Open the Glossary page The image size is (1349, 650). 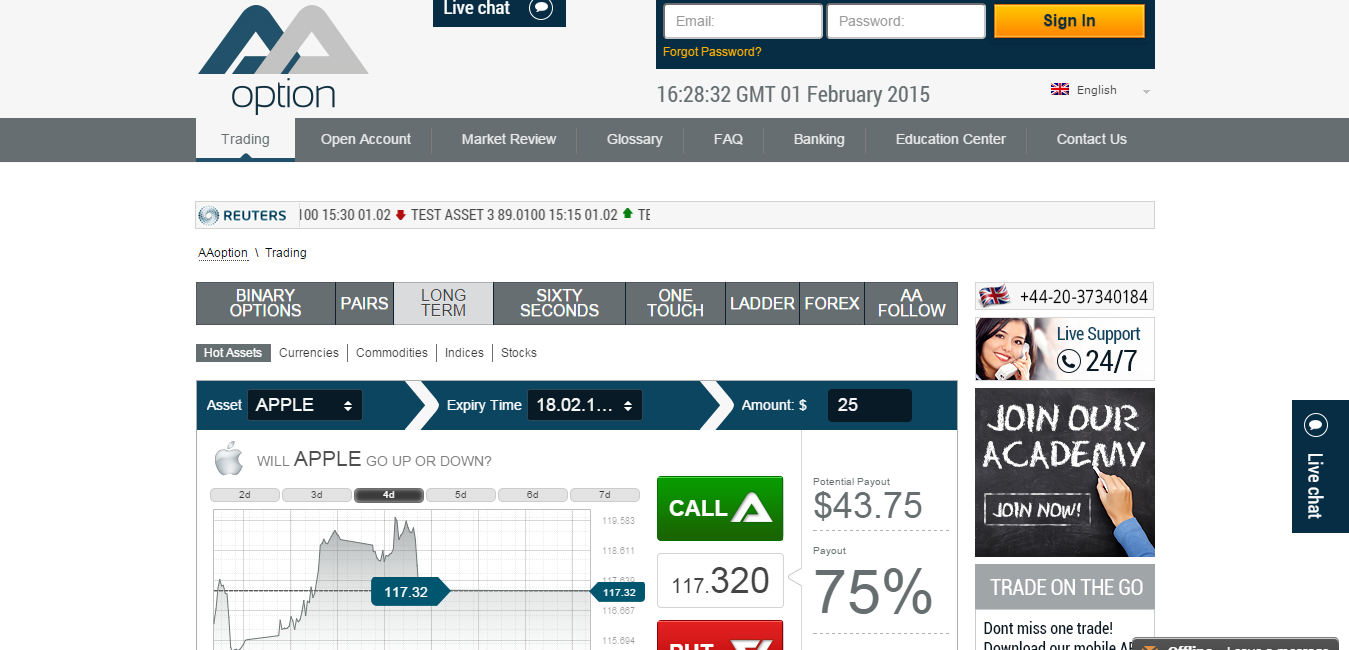[x=635, y=139]
